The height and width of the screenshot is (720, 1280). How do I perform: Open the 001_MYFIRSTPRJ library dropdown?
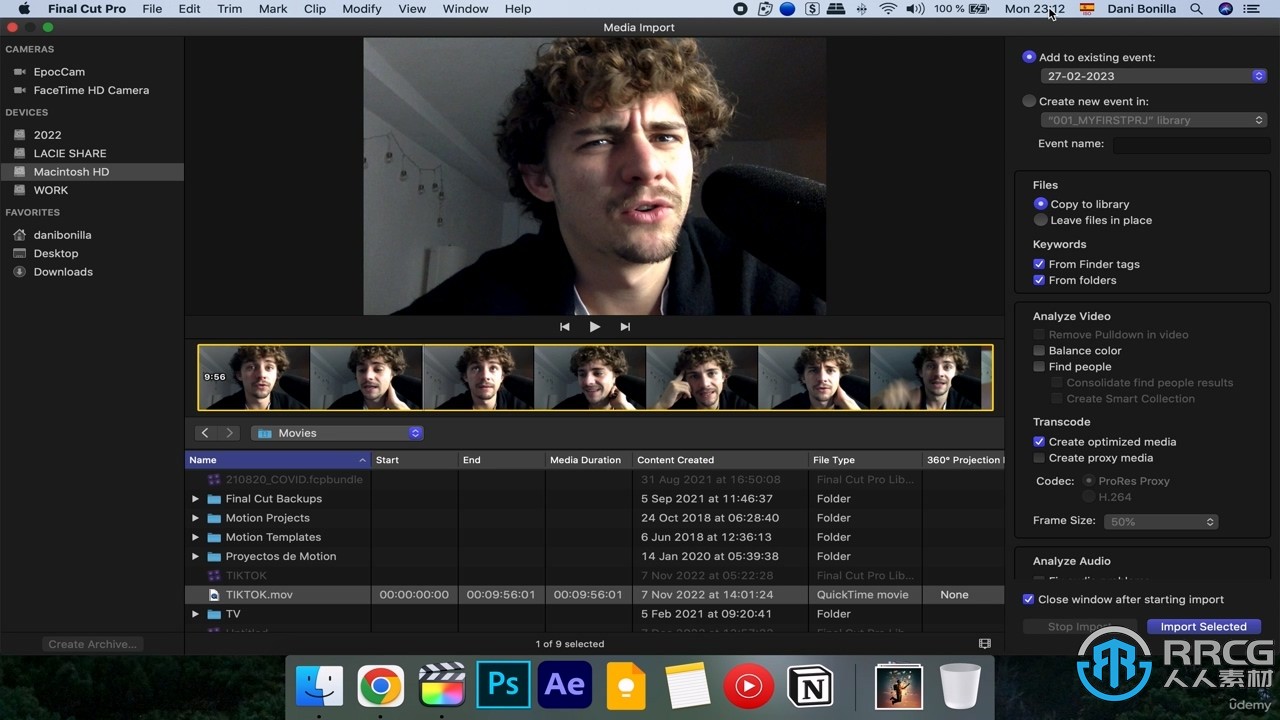(1154, 120)
